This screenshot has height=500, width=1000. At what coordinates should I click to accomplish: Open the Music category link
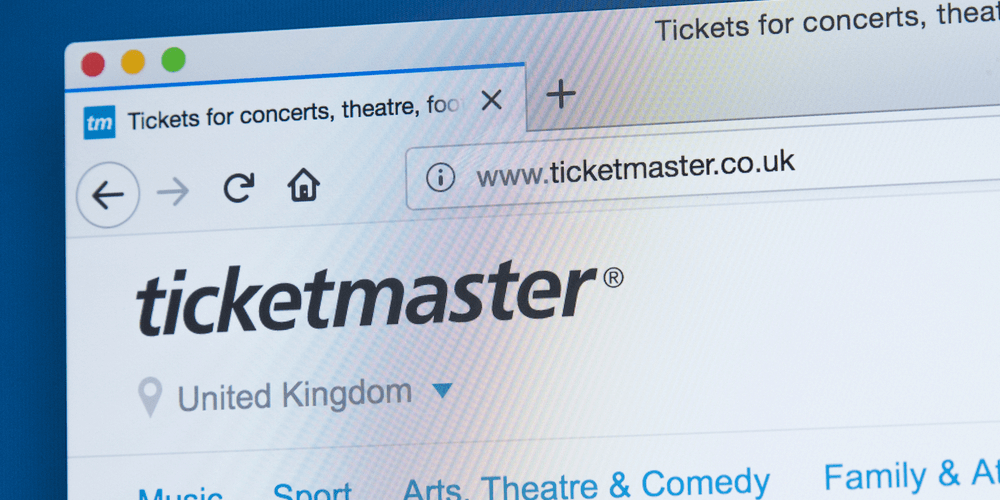click(180, 494)
